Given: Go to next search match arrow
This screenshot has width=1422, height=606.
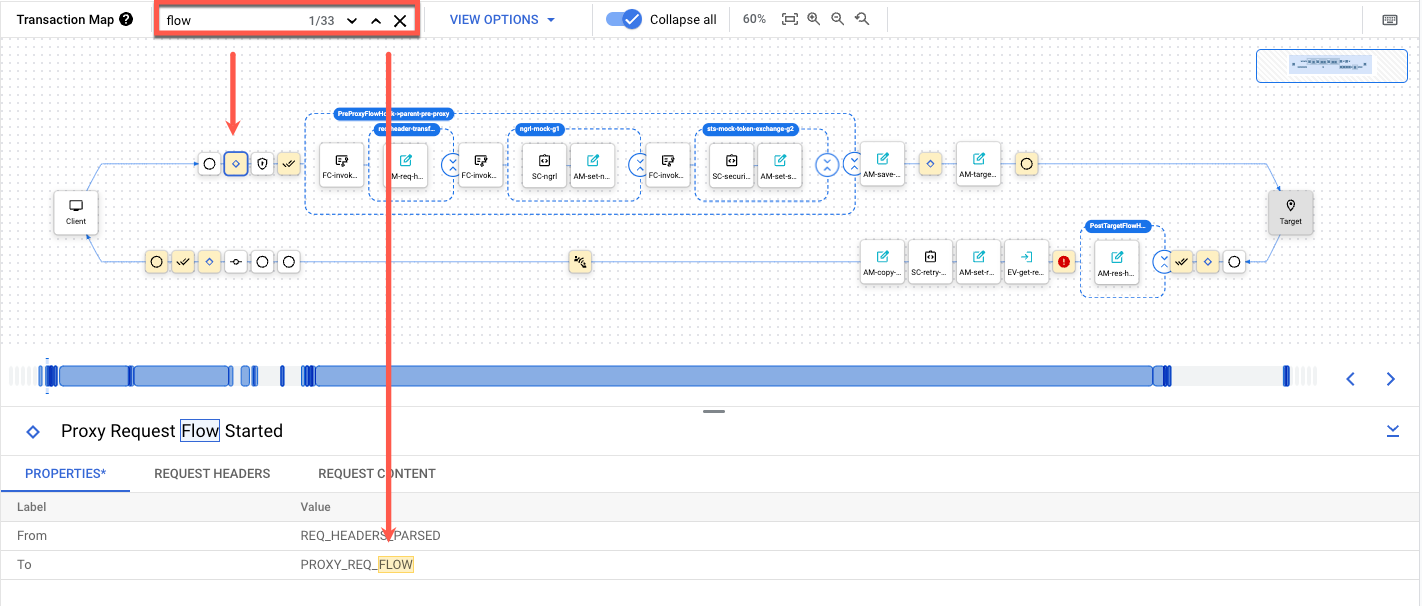Looking at the screenshot, I should click(351, 20).
